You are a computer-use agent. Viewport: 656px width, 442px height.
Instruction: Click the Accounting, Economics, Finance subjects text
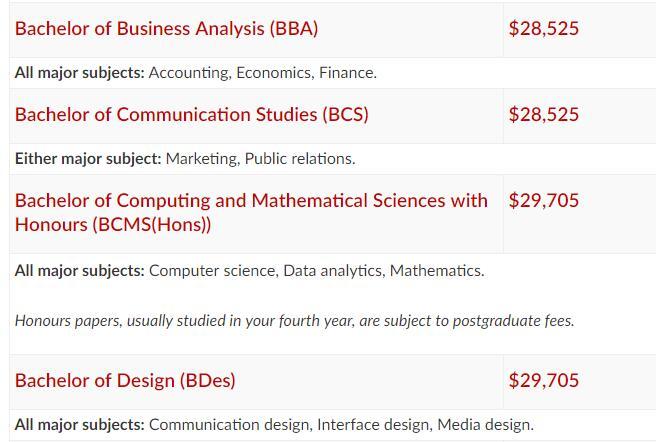(x=263, y=73)
